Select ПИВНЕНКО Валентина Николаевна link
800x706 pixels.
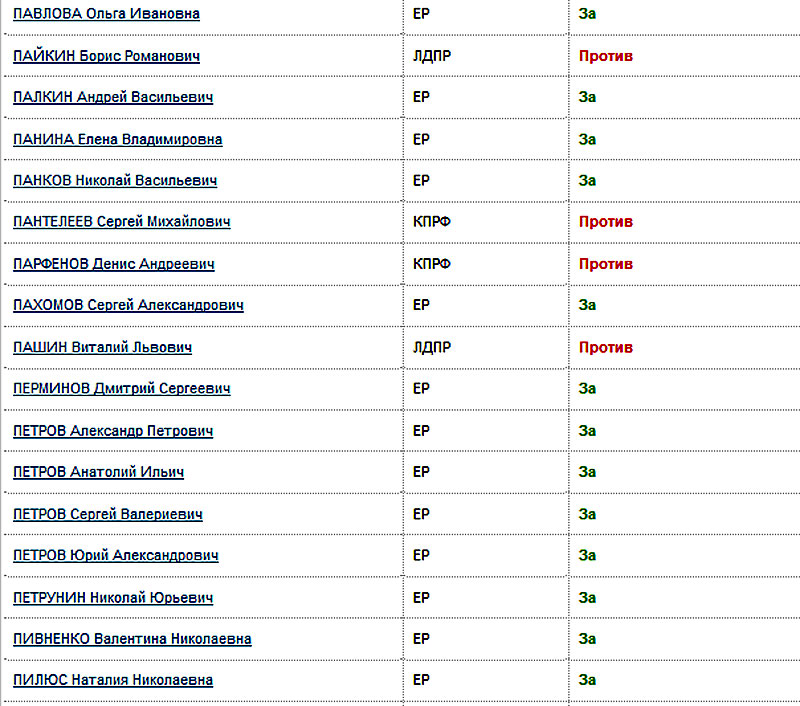coord(132,639)
